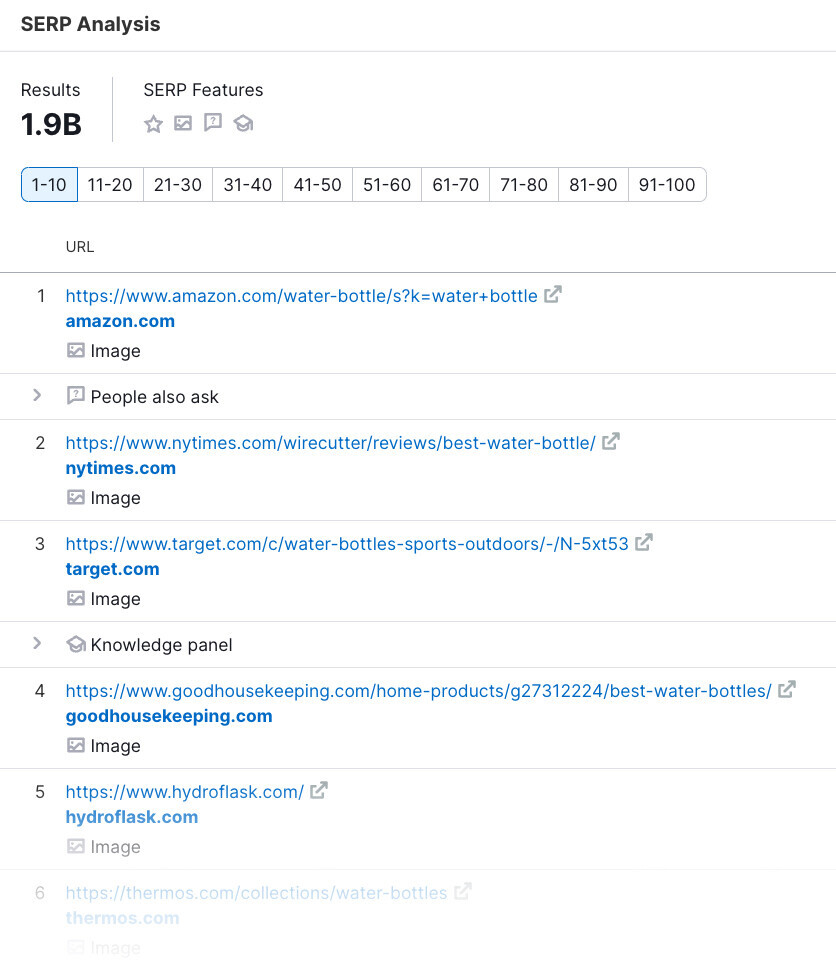This screenshot has width=836, height=969.
Task: Open the Wirecutter best water bottle link
Action: tap(330, 441)
